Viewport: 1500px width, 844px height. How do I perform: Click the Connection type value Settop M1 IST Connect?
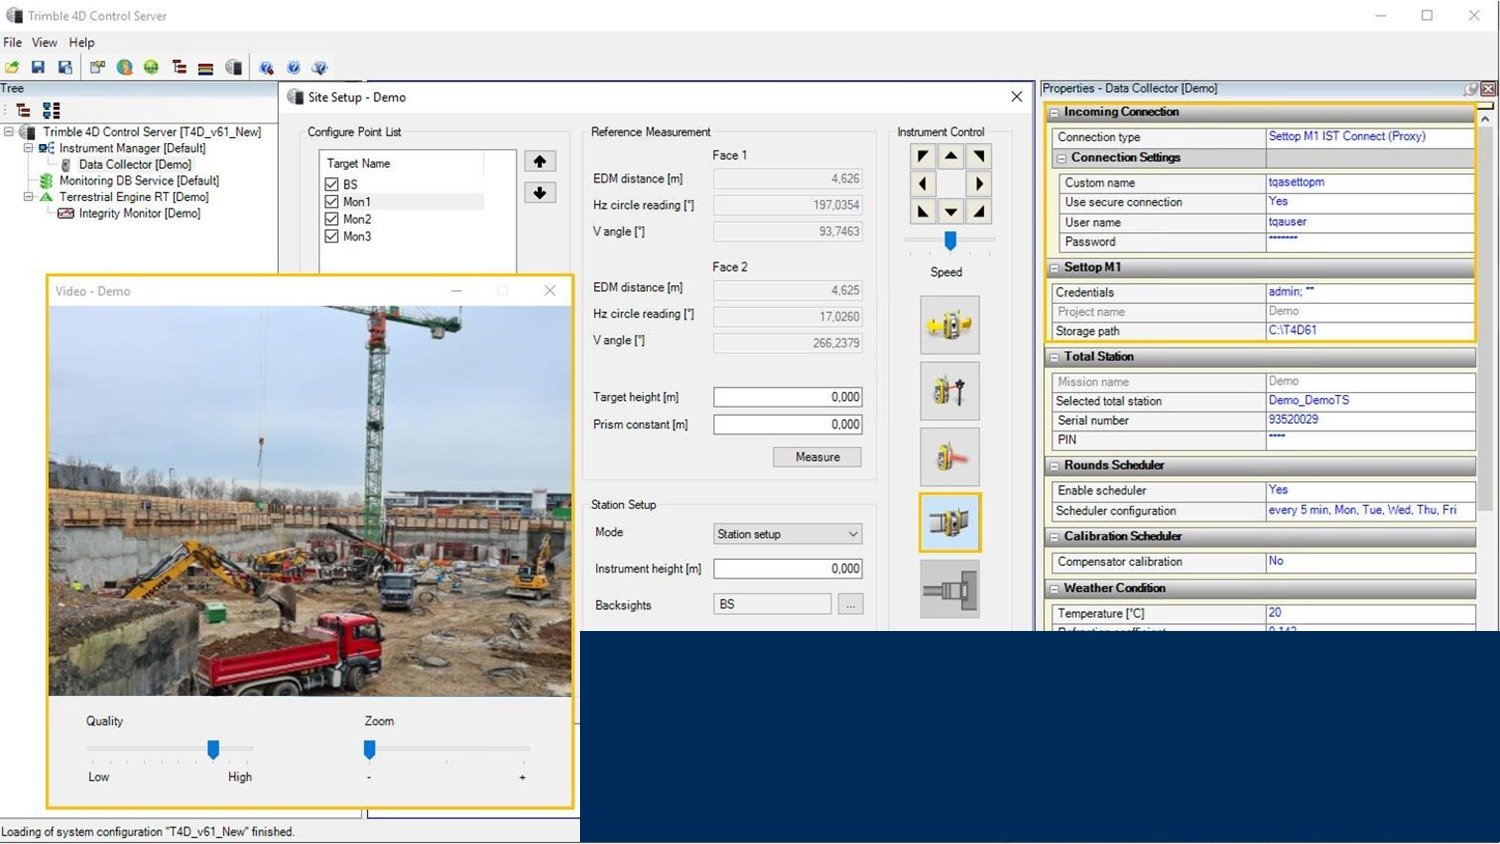point(1347,136)
